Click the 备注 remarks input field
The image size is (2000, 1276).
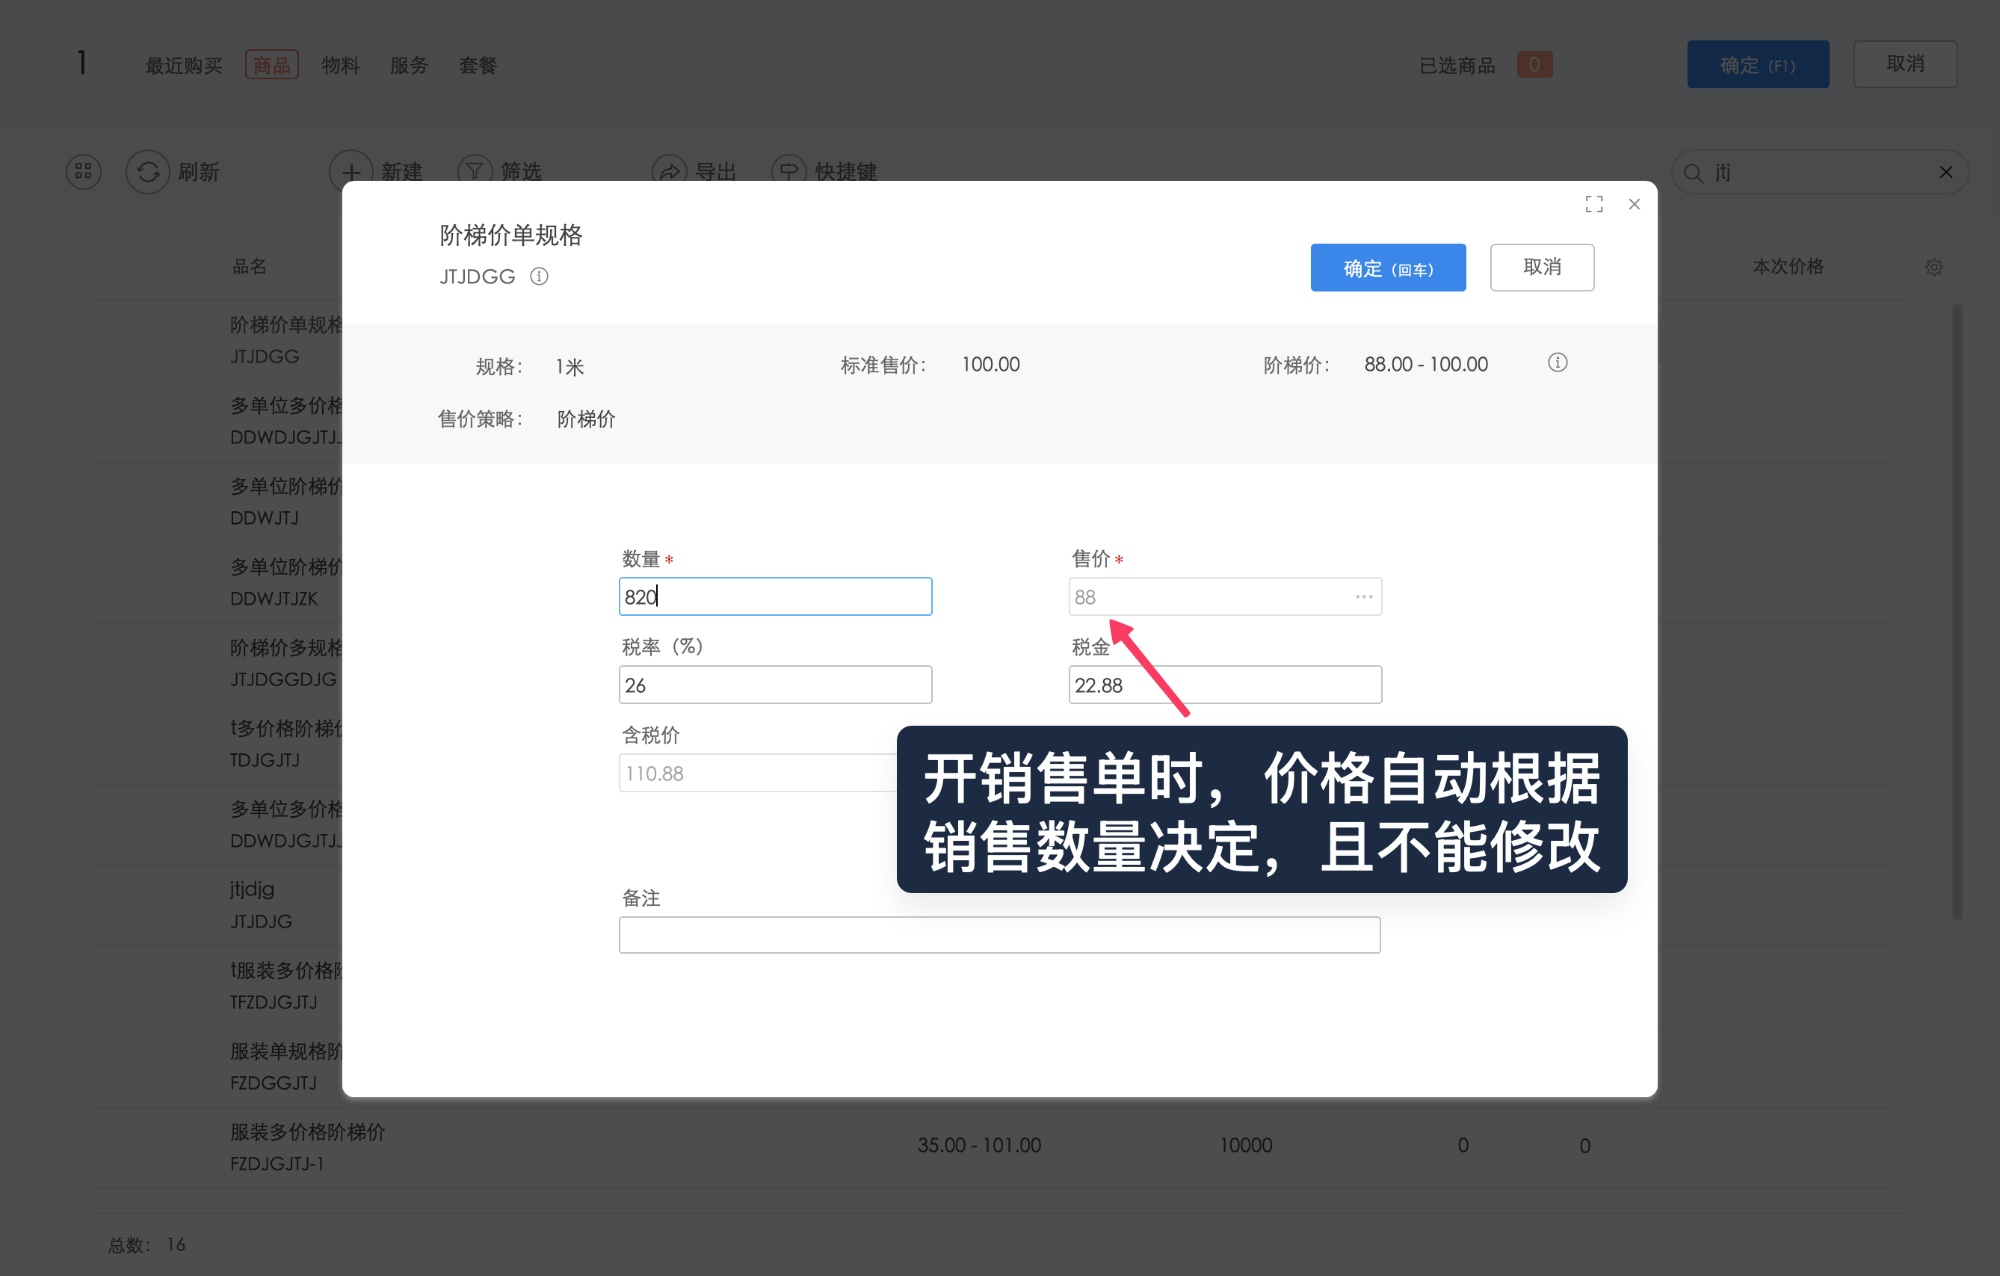(998, 934)
